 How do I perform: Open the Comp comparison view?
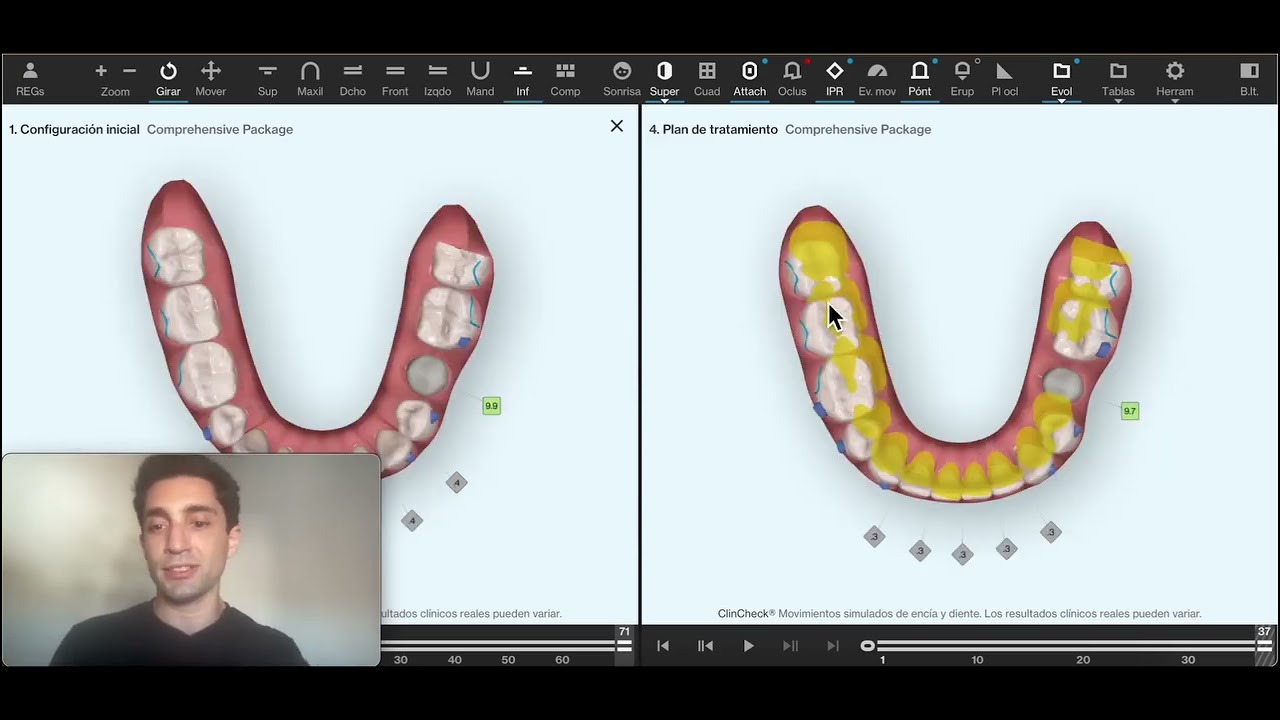coord(565,79)
